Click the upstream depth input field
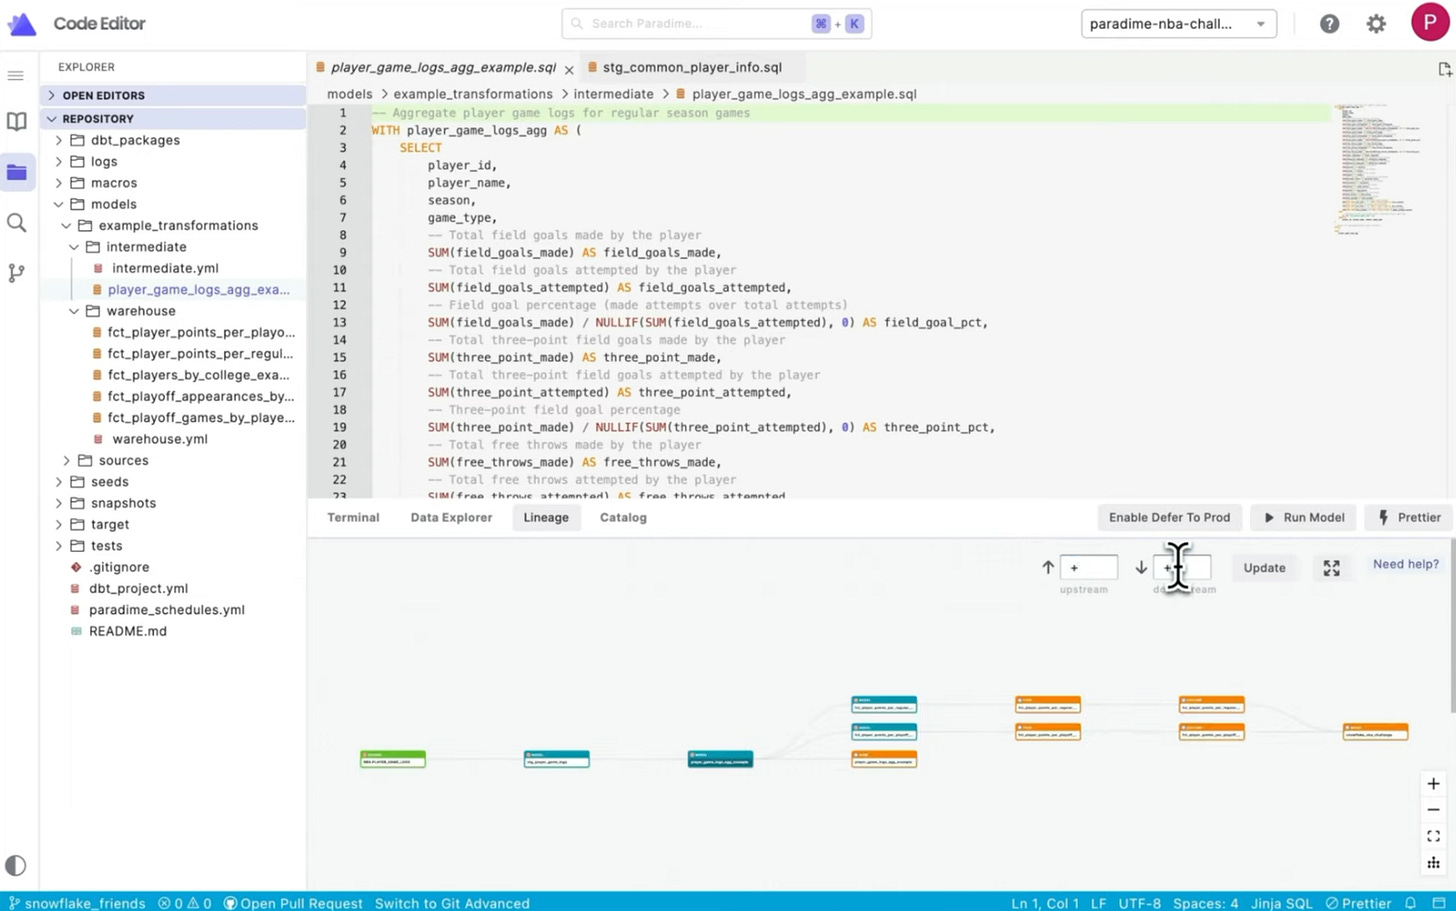1456x911 pixels. click(x=1088, y=567)
